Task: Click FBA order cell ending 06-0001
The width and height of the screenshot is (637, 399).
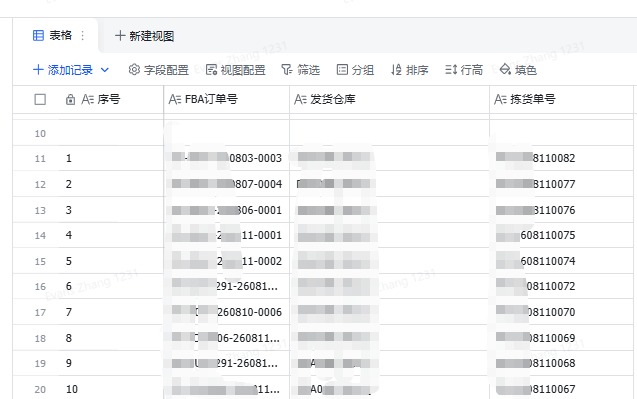Action: point(227,210)
